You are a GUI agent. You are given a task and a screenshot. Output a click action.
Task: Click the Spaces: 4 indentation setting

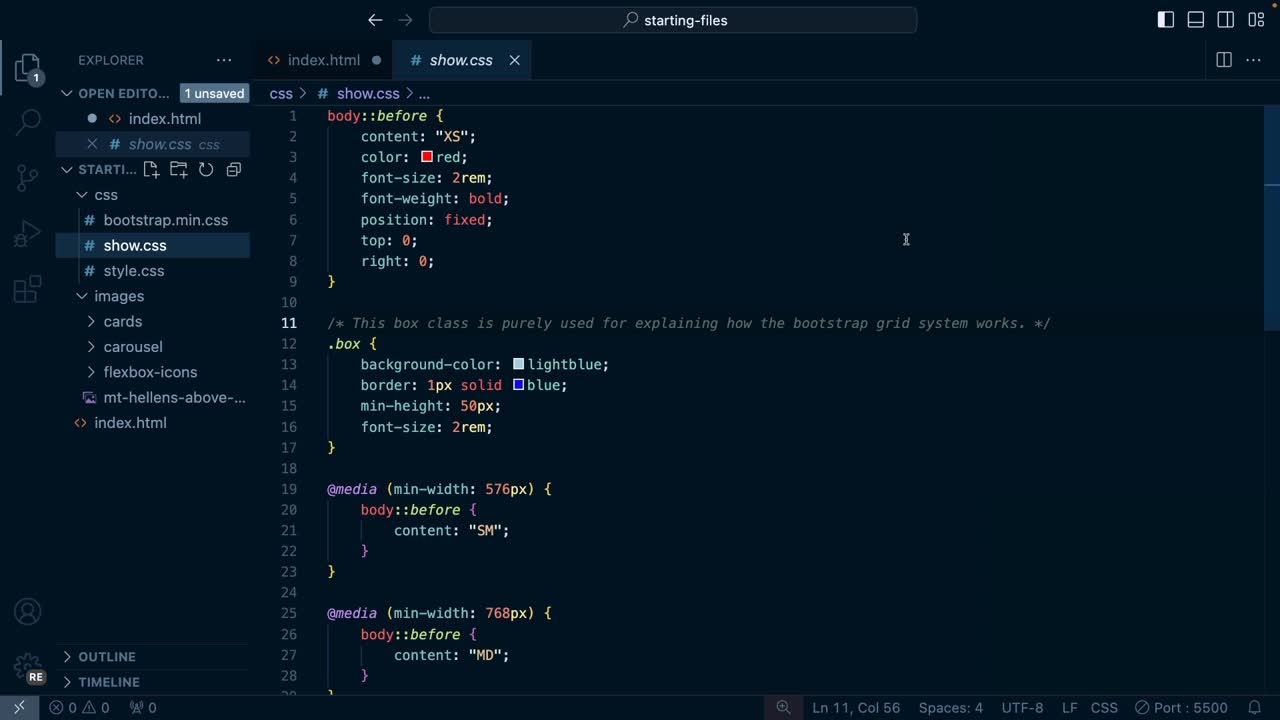point(950,707)
